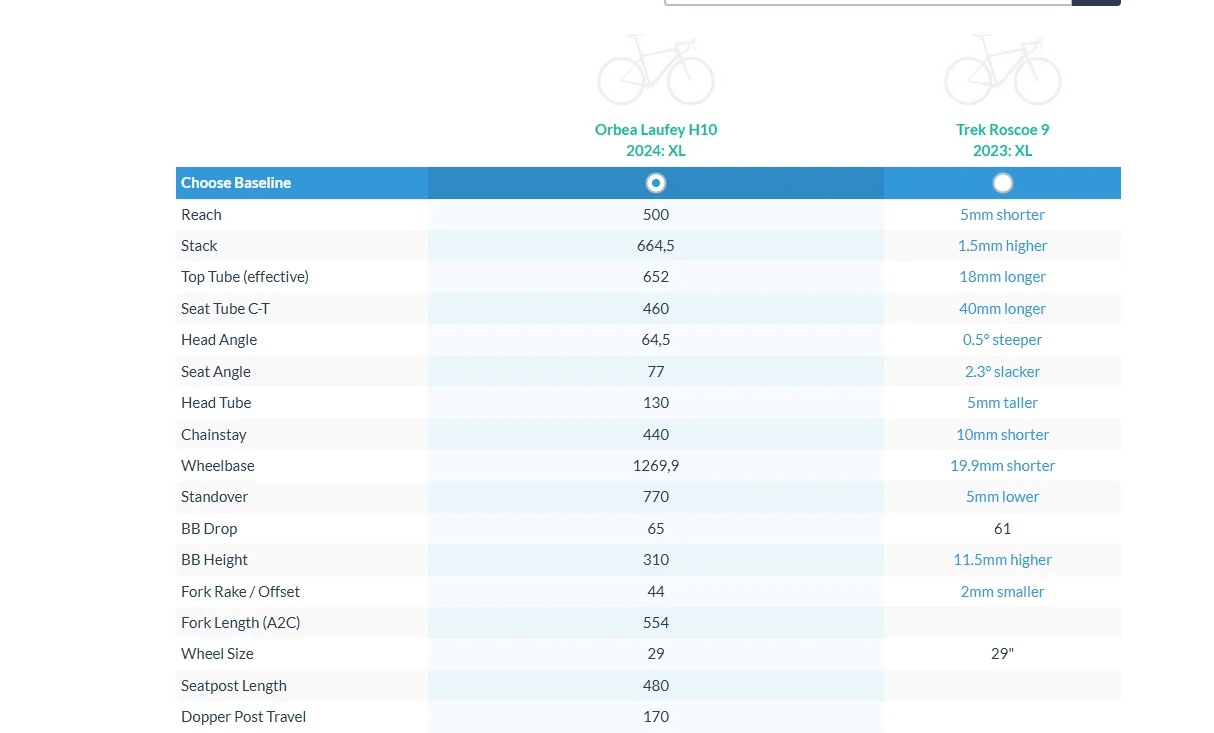Click the Orbea Laufey H10 bike icon
Screen dimensions: 1214x733
point(655,72)
